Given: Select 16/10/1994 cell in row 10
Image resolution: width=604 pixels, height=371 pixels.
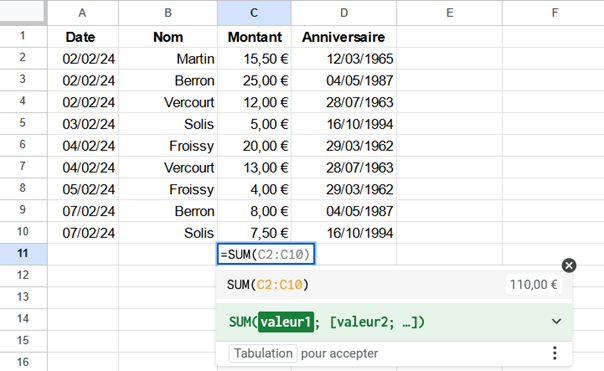Looking at the screenshot, I should 344,233.
